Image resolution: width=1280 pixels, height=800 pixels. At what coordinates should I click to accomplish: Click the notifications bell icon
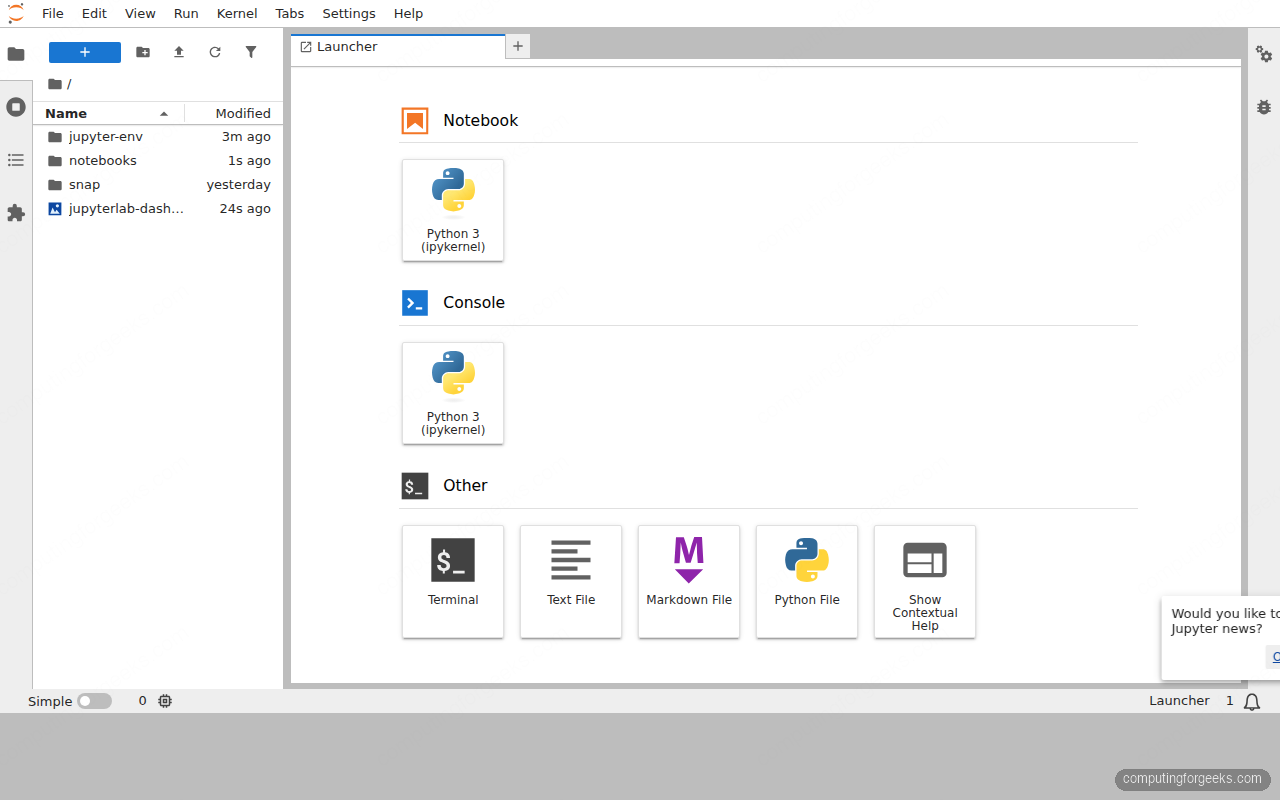1252,702
